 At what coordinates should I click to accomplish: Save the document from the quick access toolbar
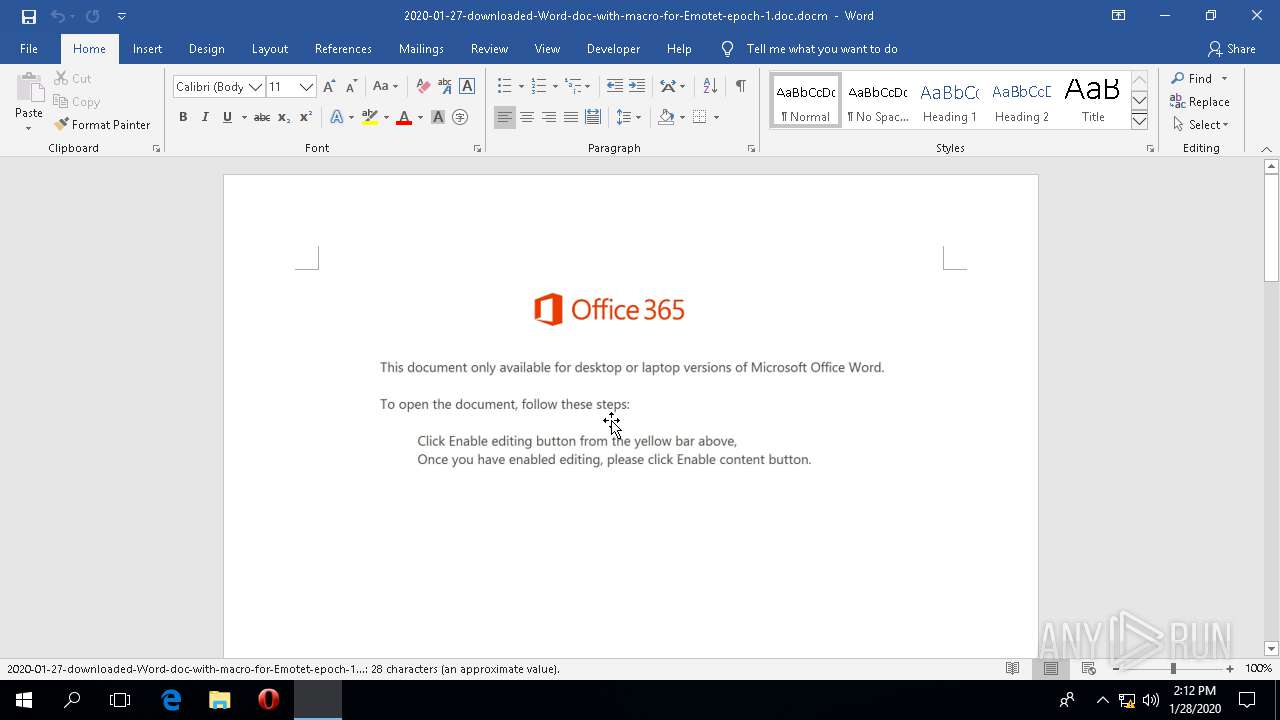click(29, 16)
